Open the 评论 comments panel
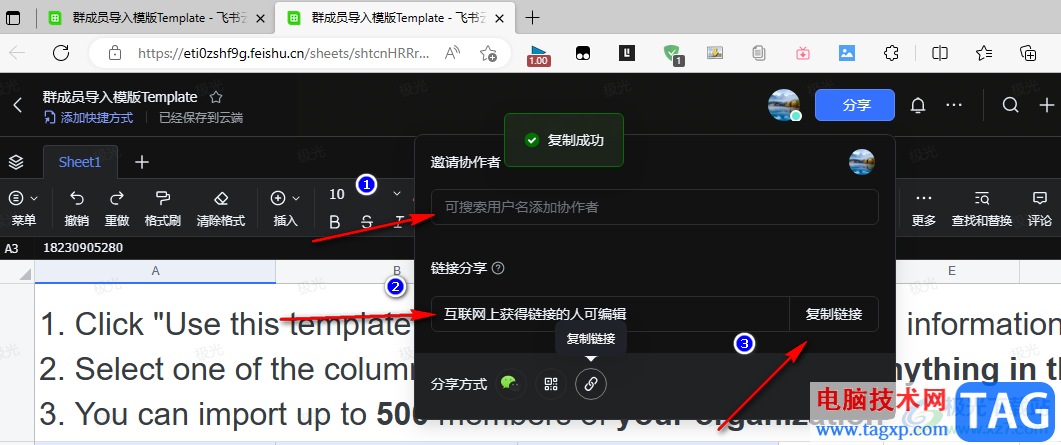 coord(1039,208)
